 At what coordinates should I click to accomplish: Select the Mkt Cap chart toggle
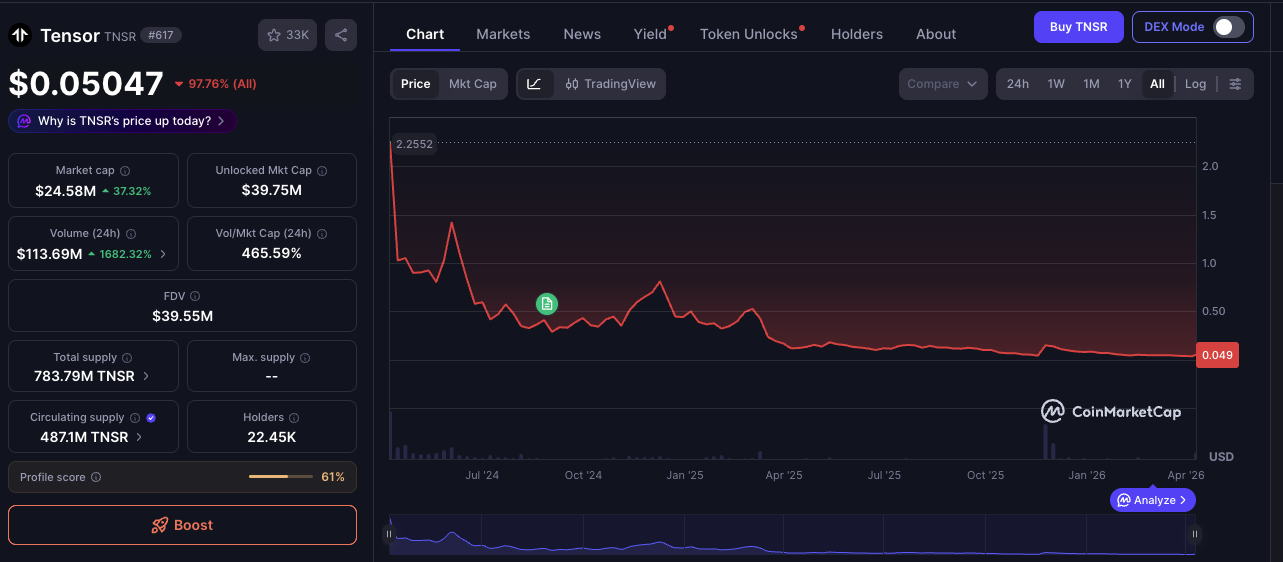click(x=472, y=84)
